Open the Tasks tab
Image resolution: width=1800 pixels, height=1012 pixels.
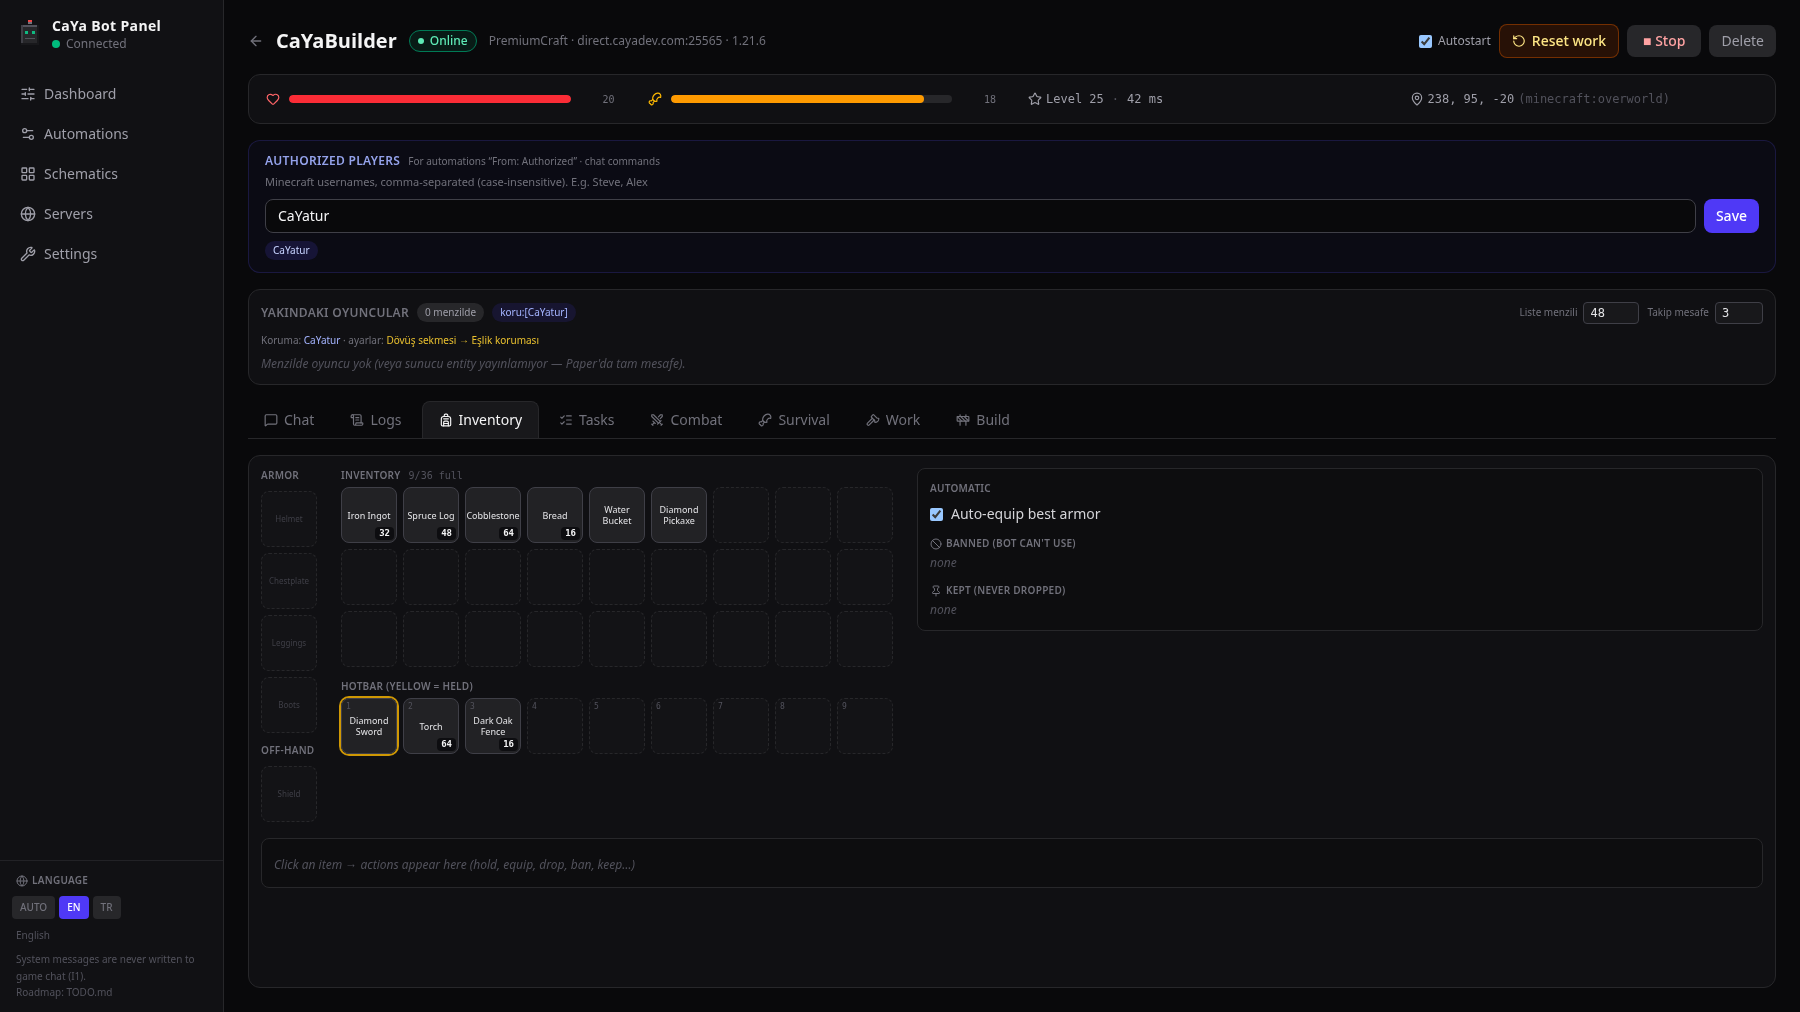(587, 420)
